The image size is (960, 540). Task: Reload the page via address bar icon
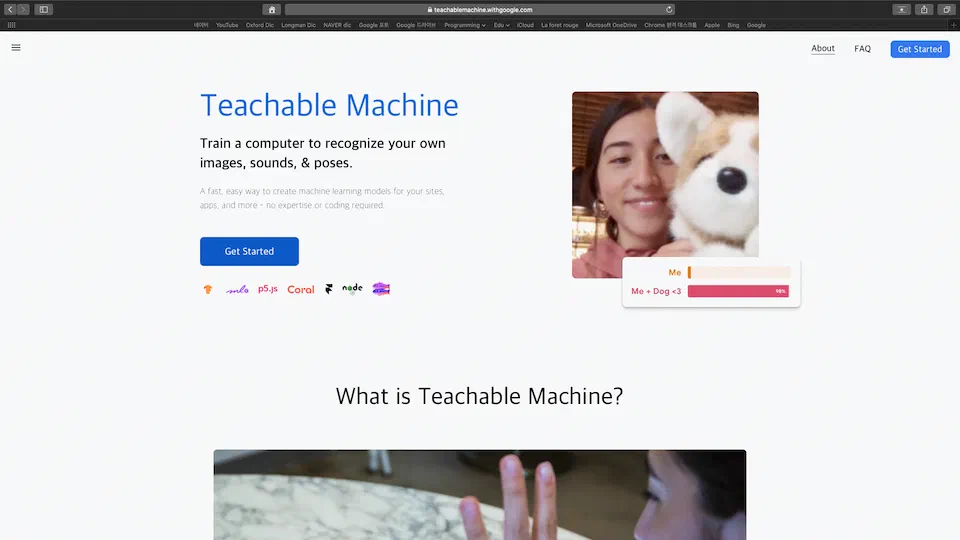tap(669, 9)
